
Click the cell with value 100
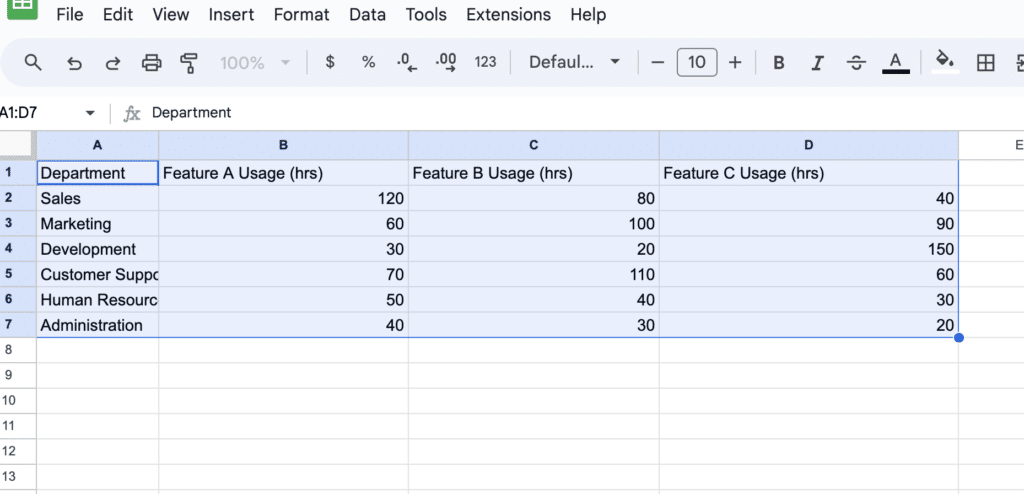click(x=534, y=223)
